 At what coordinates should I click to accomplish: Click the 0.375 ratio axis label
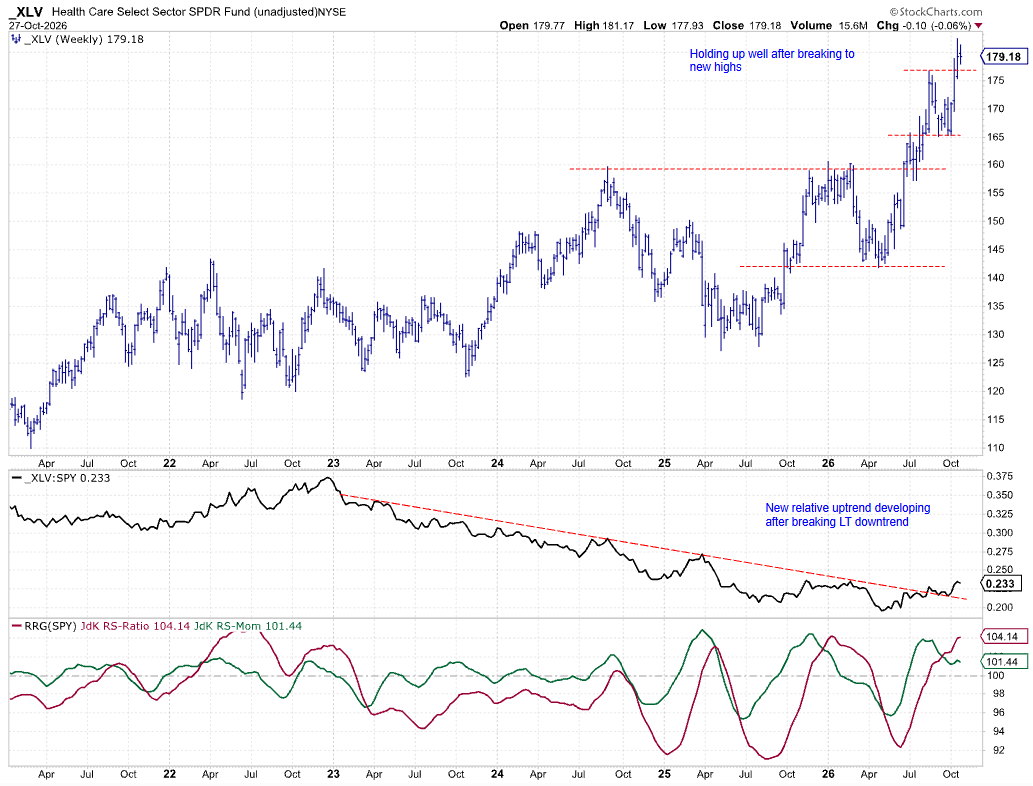(x=999, y=476)
